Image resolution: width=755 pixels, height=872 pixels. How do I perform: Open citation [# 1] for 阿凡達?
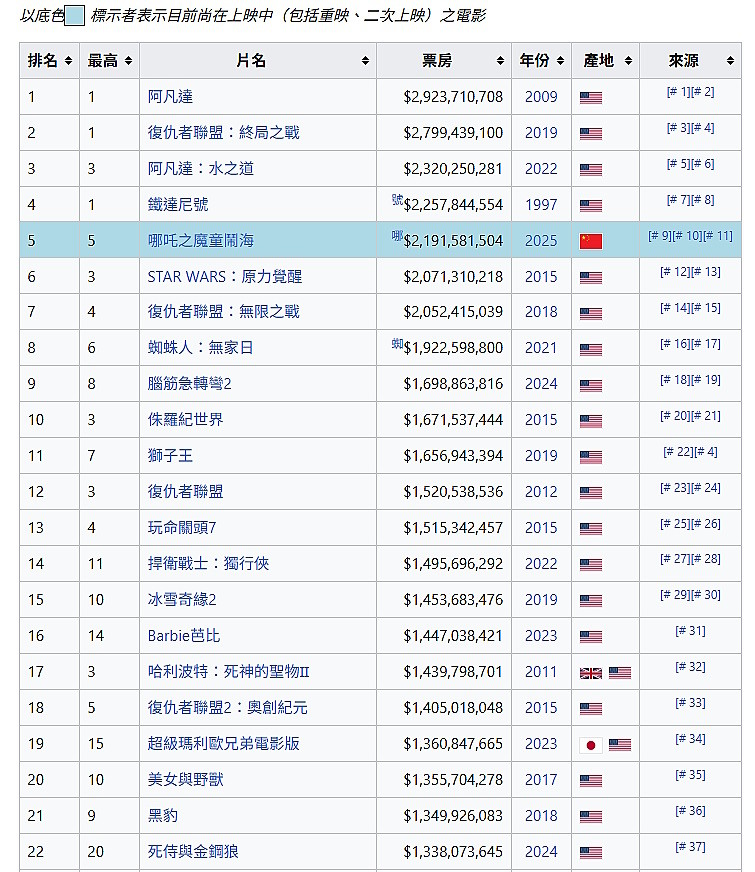678,92
